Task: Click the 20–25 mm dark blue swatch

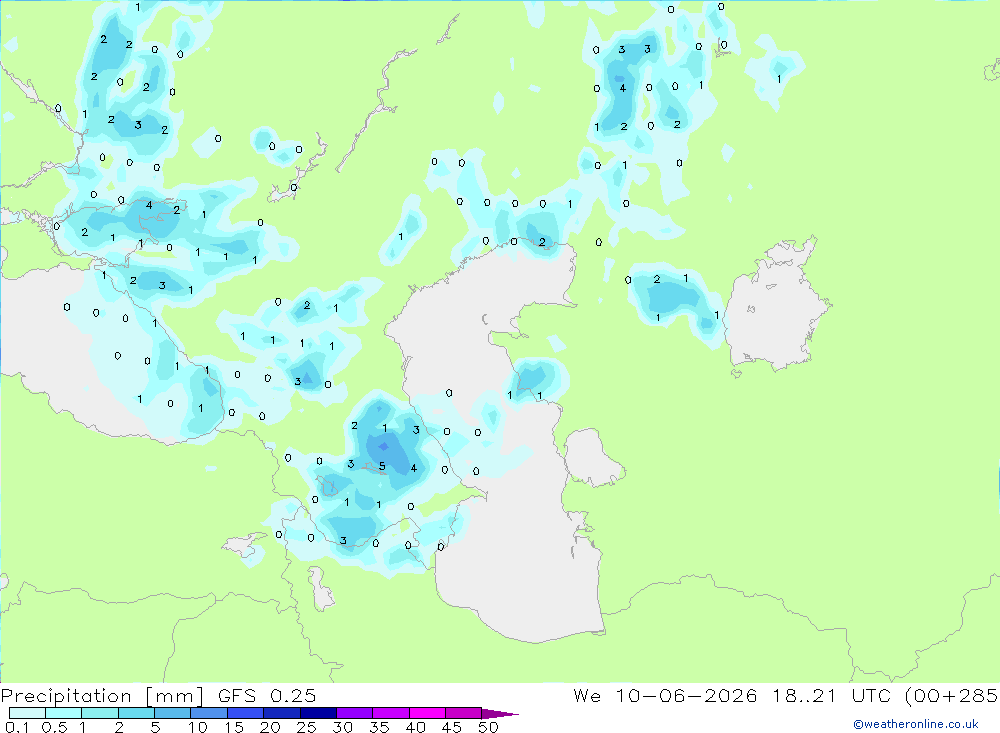Action: tap(281, 713)
